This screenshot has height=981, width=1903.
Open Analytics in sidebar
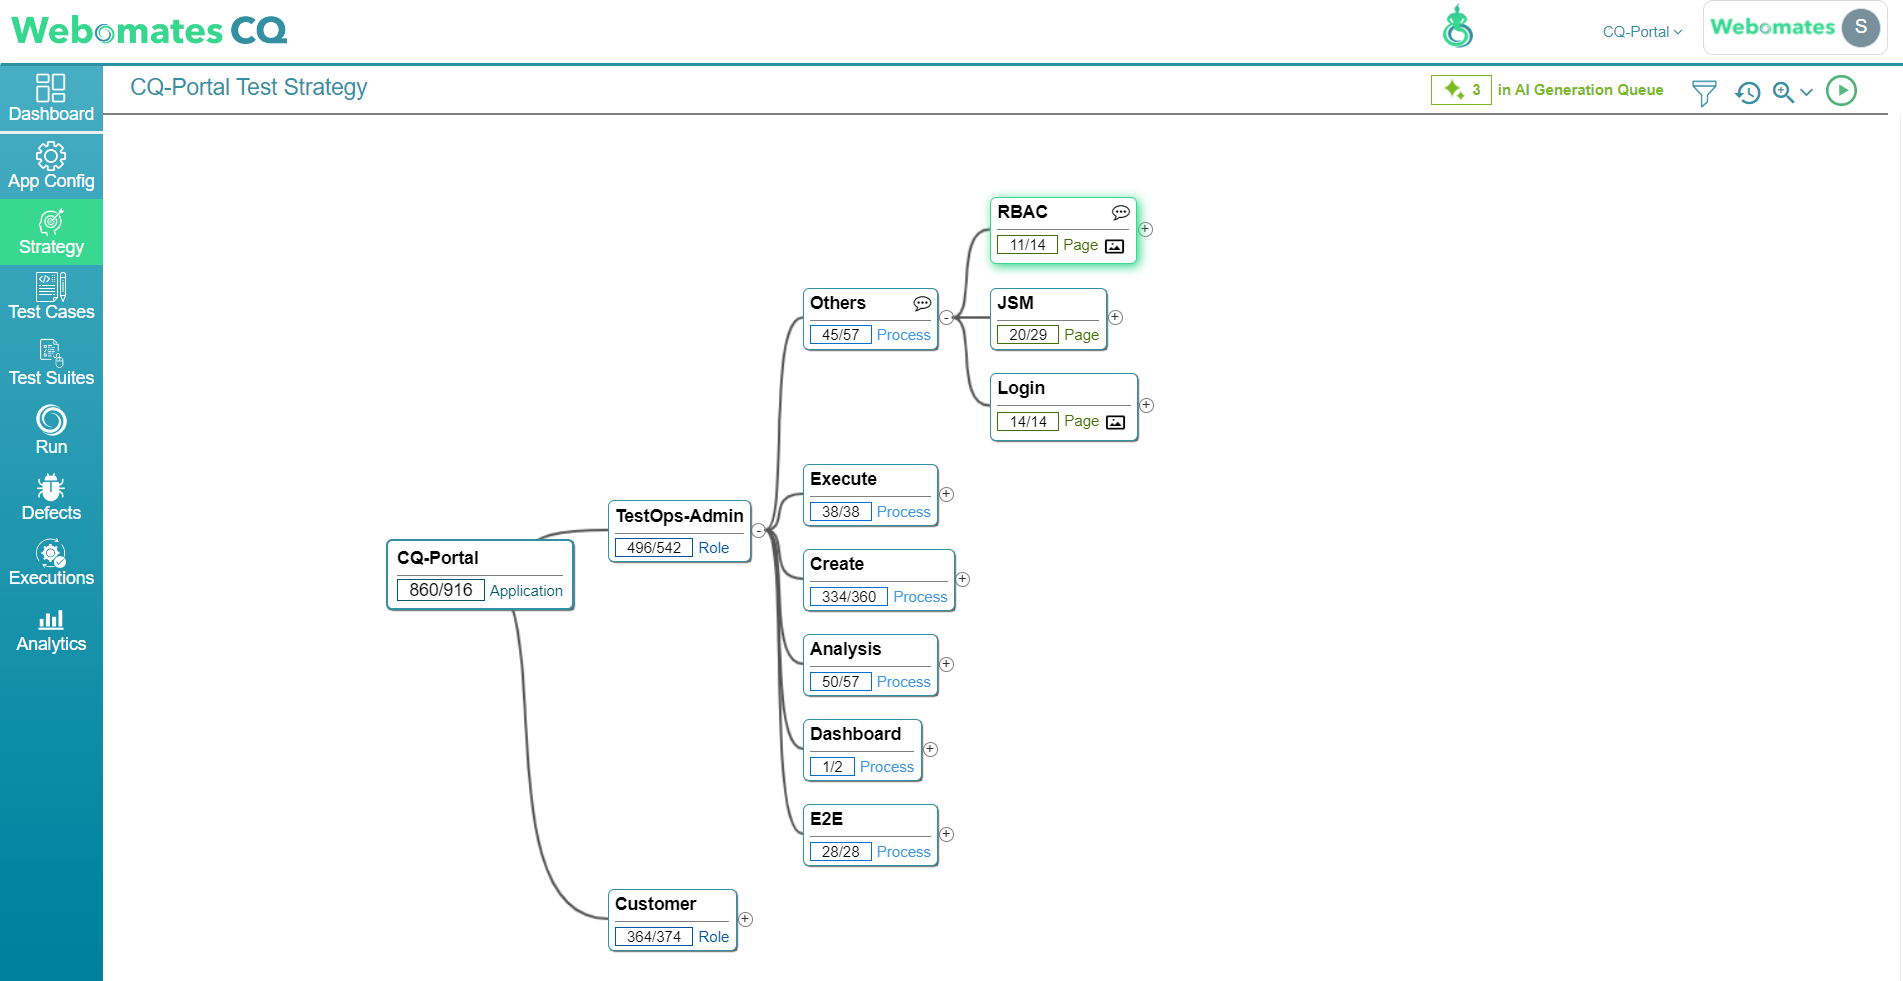pyautogui.click(x=51, y=630)
